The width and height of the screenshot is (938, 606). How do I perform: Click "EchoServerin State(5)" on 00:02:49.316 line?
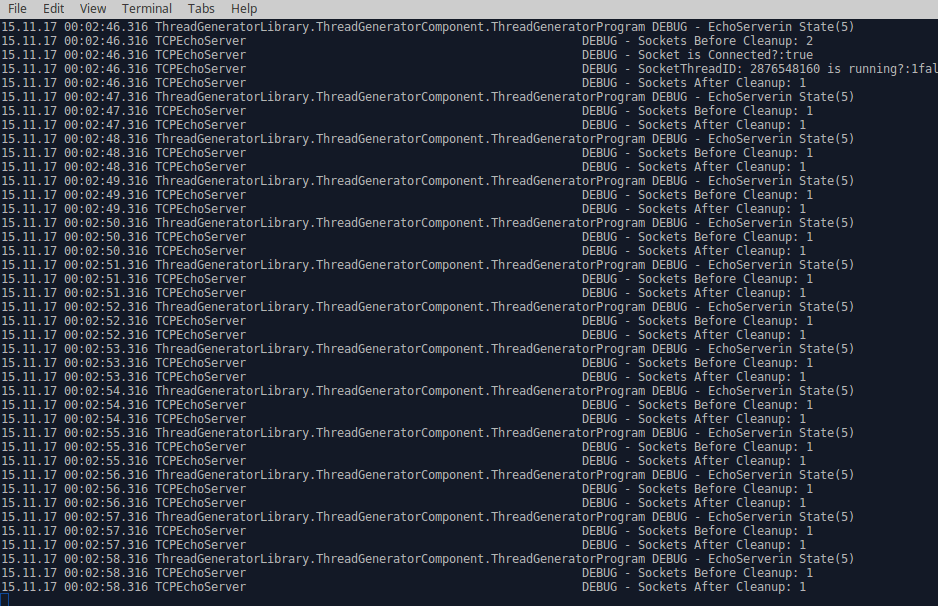(x=781, y=181)
